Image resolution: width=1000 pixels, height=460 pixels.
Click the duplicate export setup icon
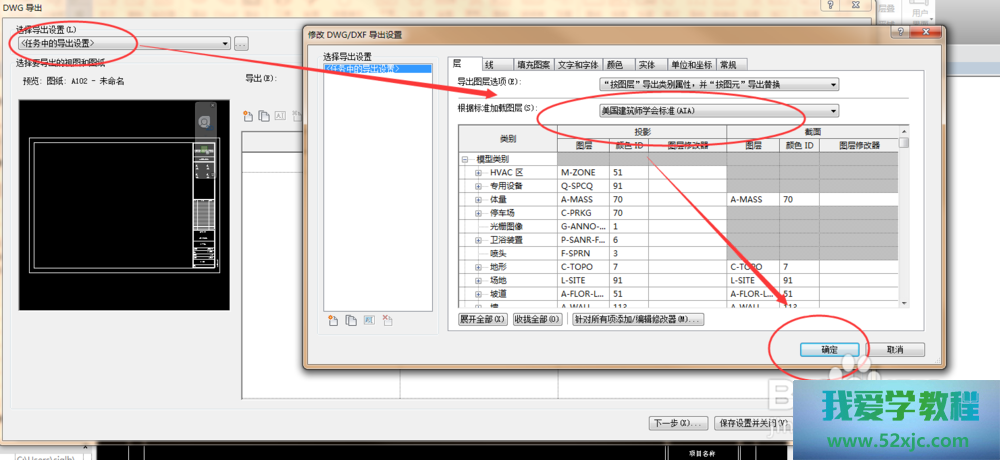pos(351,320)
